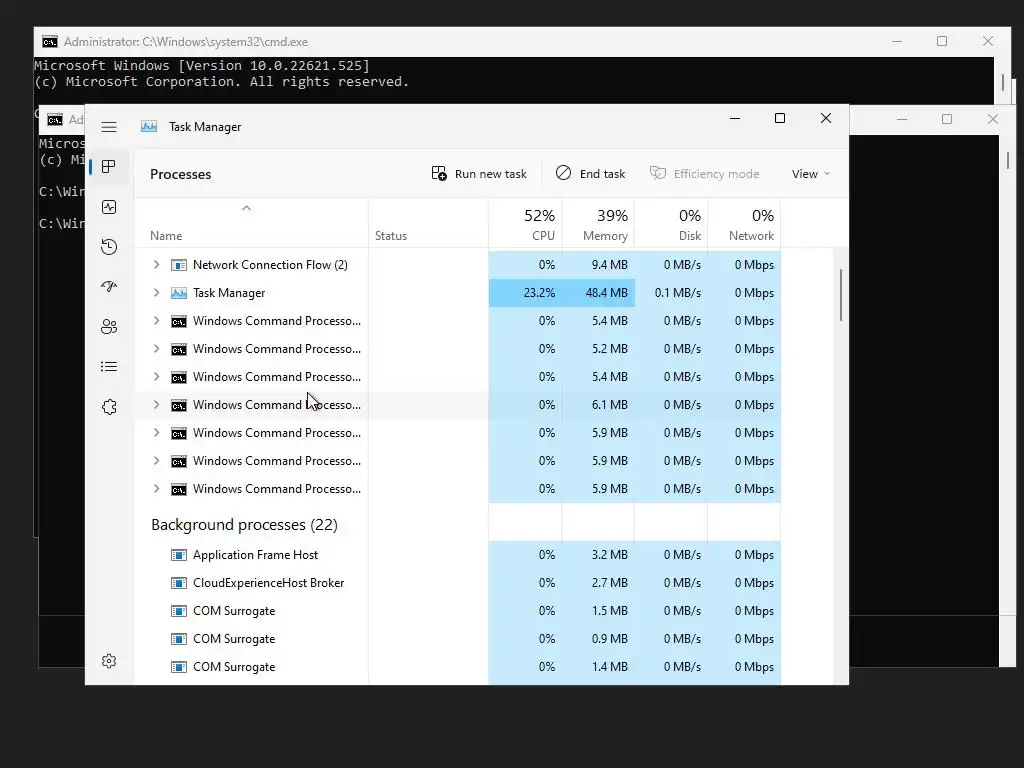This screenshot has height=768, width=1024.
Task: Click the Efficiency mode button
Action: [705, 174]
